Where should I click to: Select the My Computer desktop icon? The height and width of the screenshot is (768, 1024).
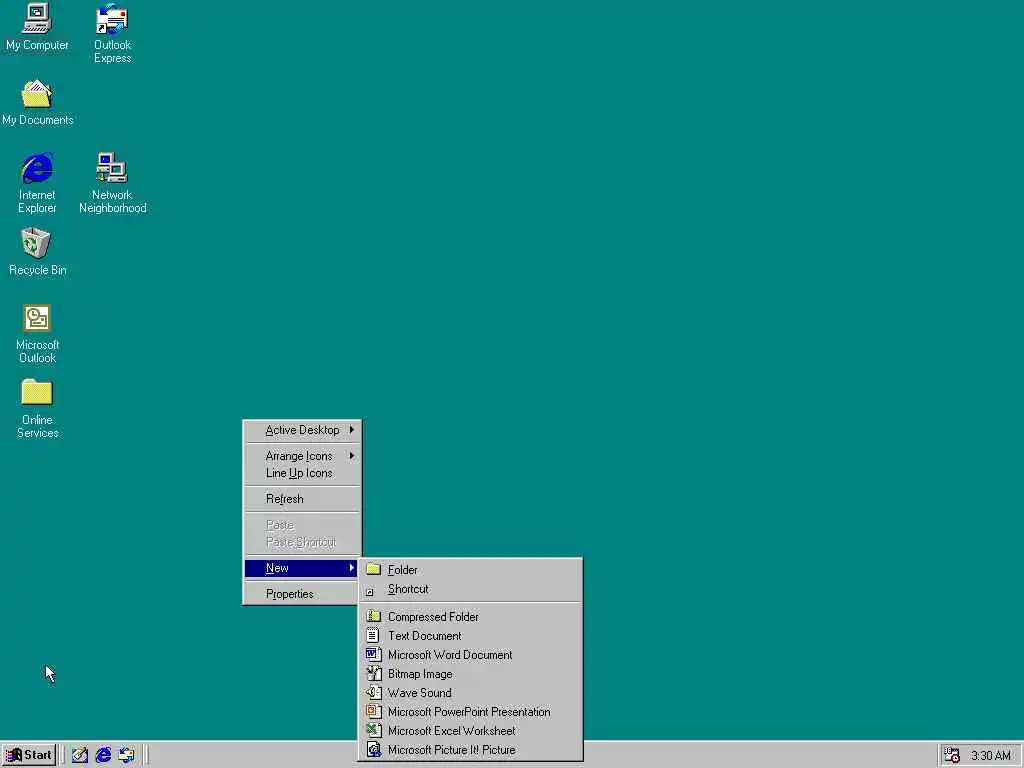pos(37,27)
